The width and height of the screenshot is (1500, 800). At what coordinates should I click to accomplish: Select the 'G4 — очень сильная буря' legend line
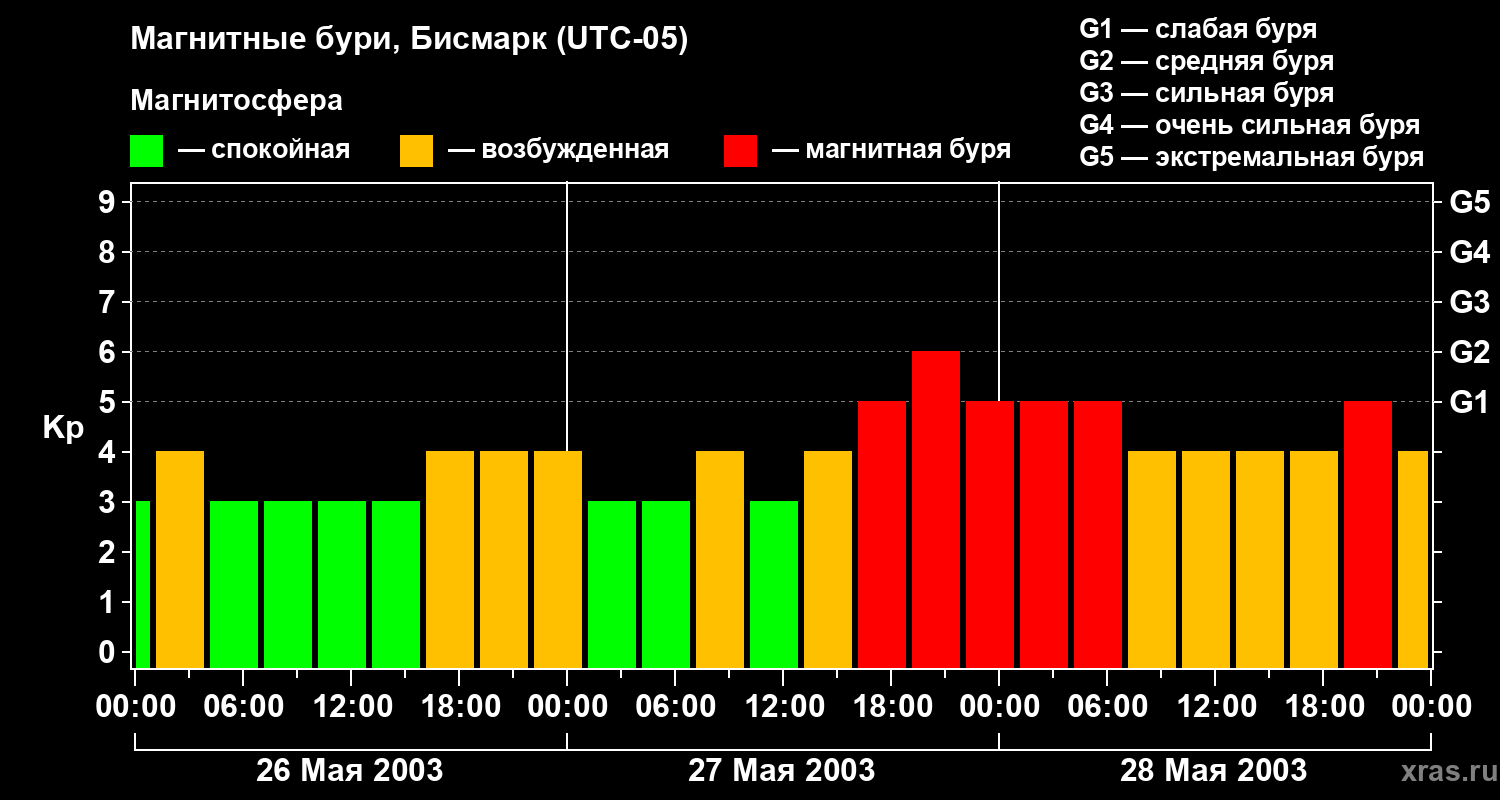(1249, 125)
